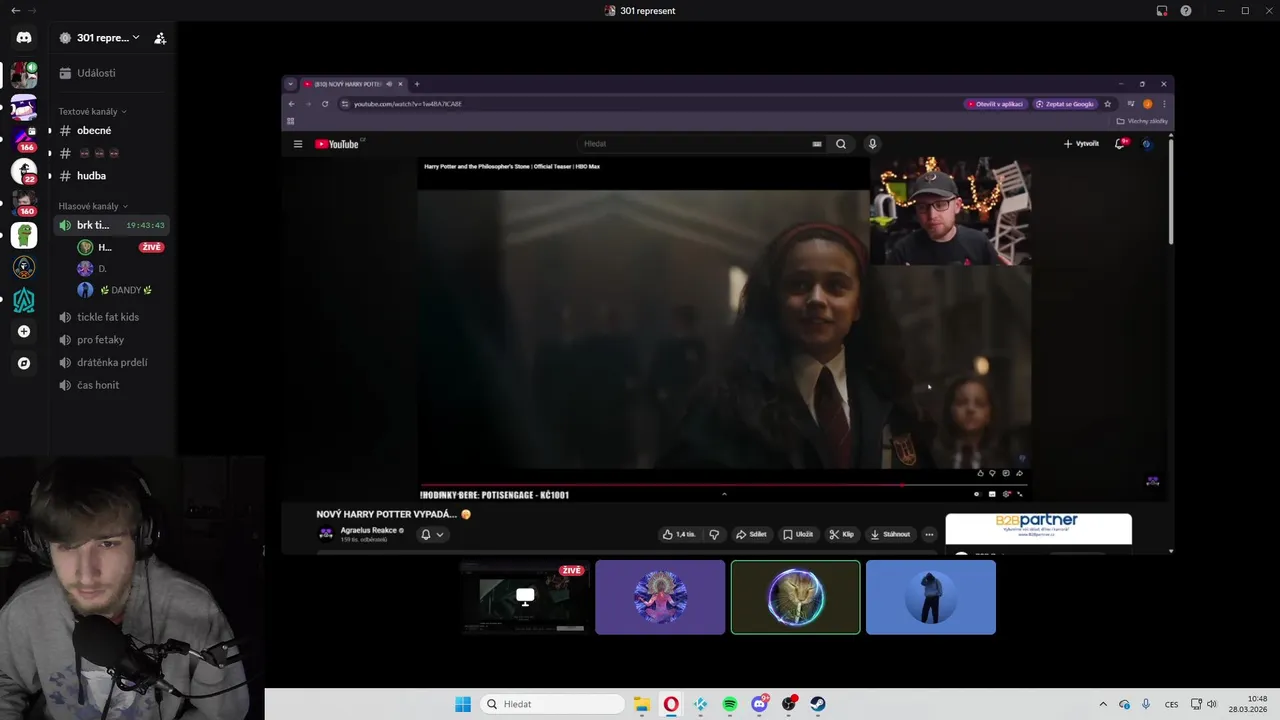This screenshot has height=720, width=1280.
Task: Open Windows Start menu
Action: [463, 704]
